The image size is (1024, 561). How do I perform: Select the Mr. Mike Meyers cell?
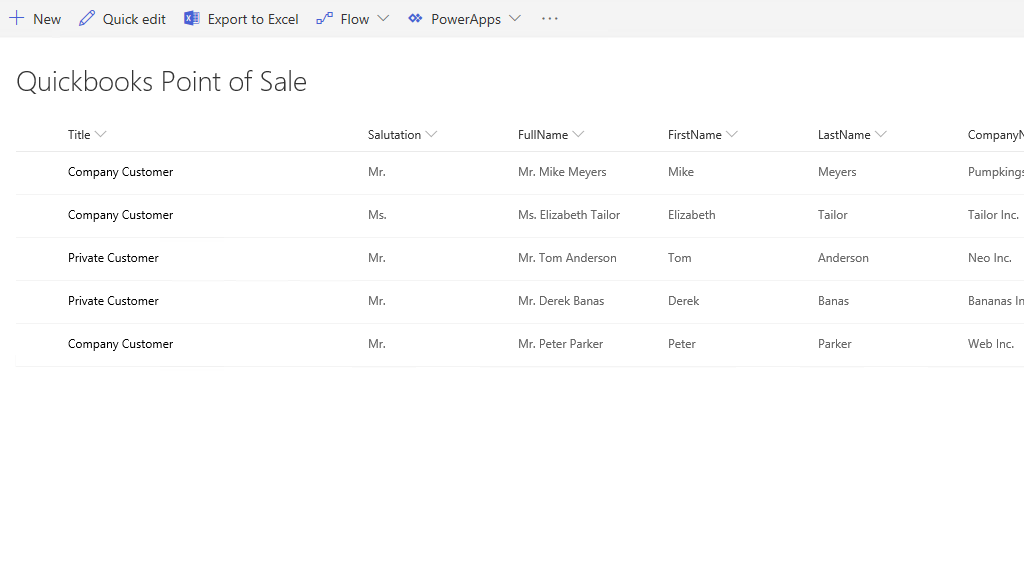coord(562,172)
